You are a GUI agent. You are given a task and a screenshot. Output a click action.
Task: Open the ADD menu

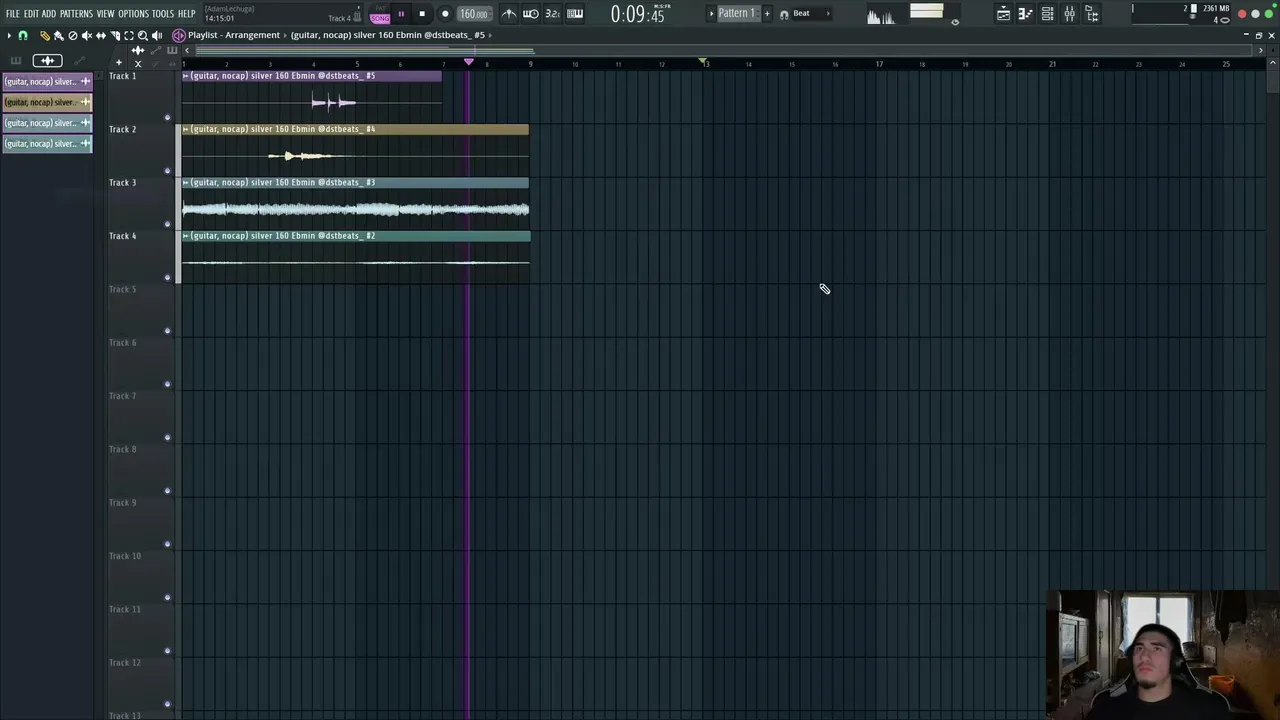49,14
